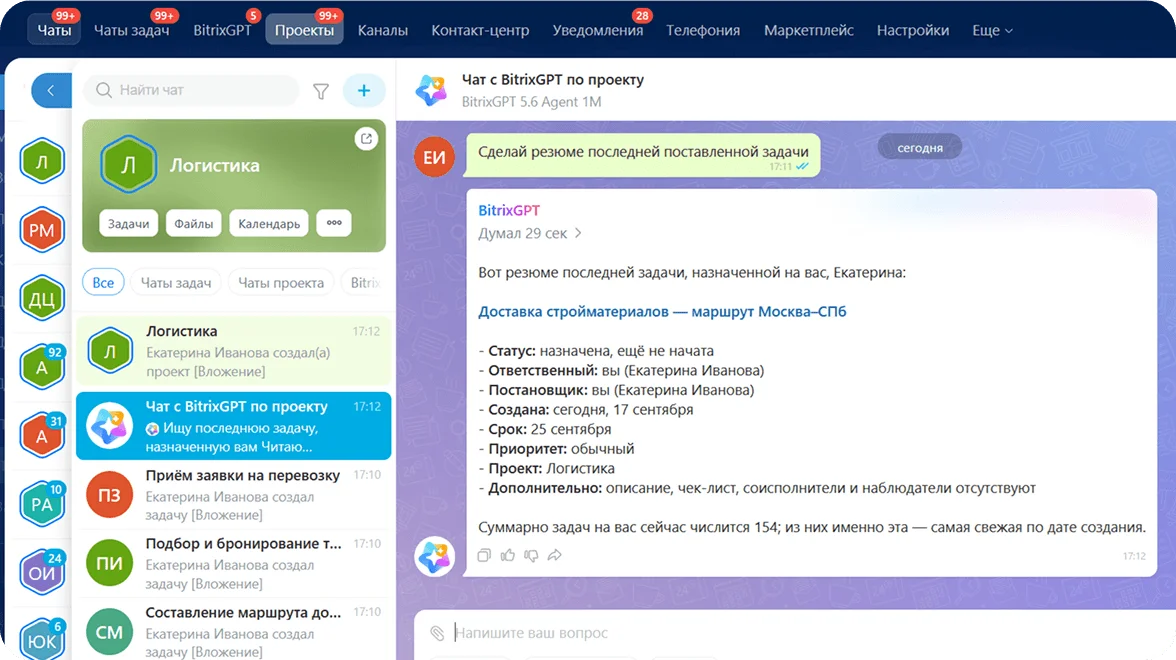Open the BitrixGPT top tab
The image size is (1176, 660).
222,30
